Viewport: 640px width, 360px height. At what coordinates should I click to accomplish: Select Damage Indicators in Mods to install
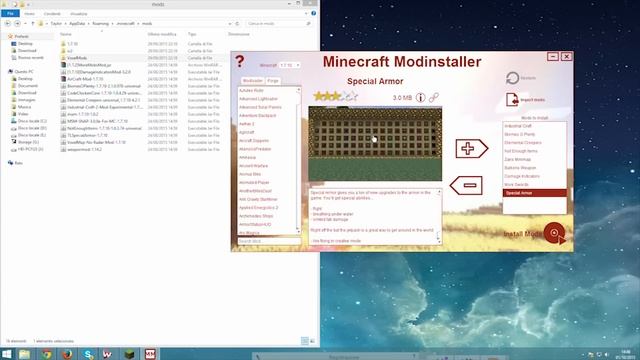point(522,176)
